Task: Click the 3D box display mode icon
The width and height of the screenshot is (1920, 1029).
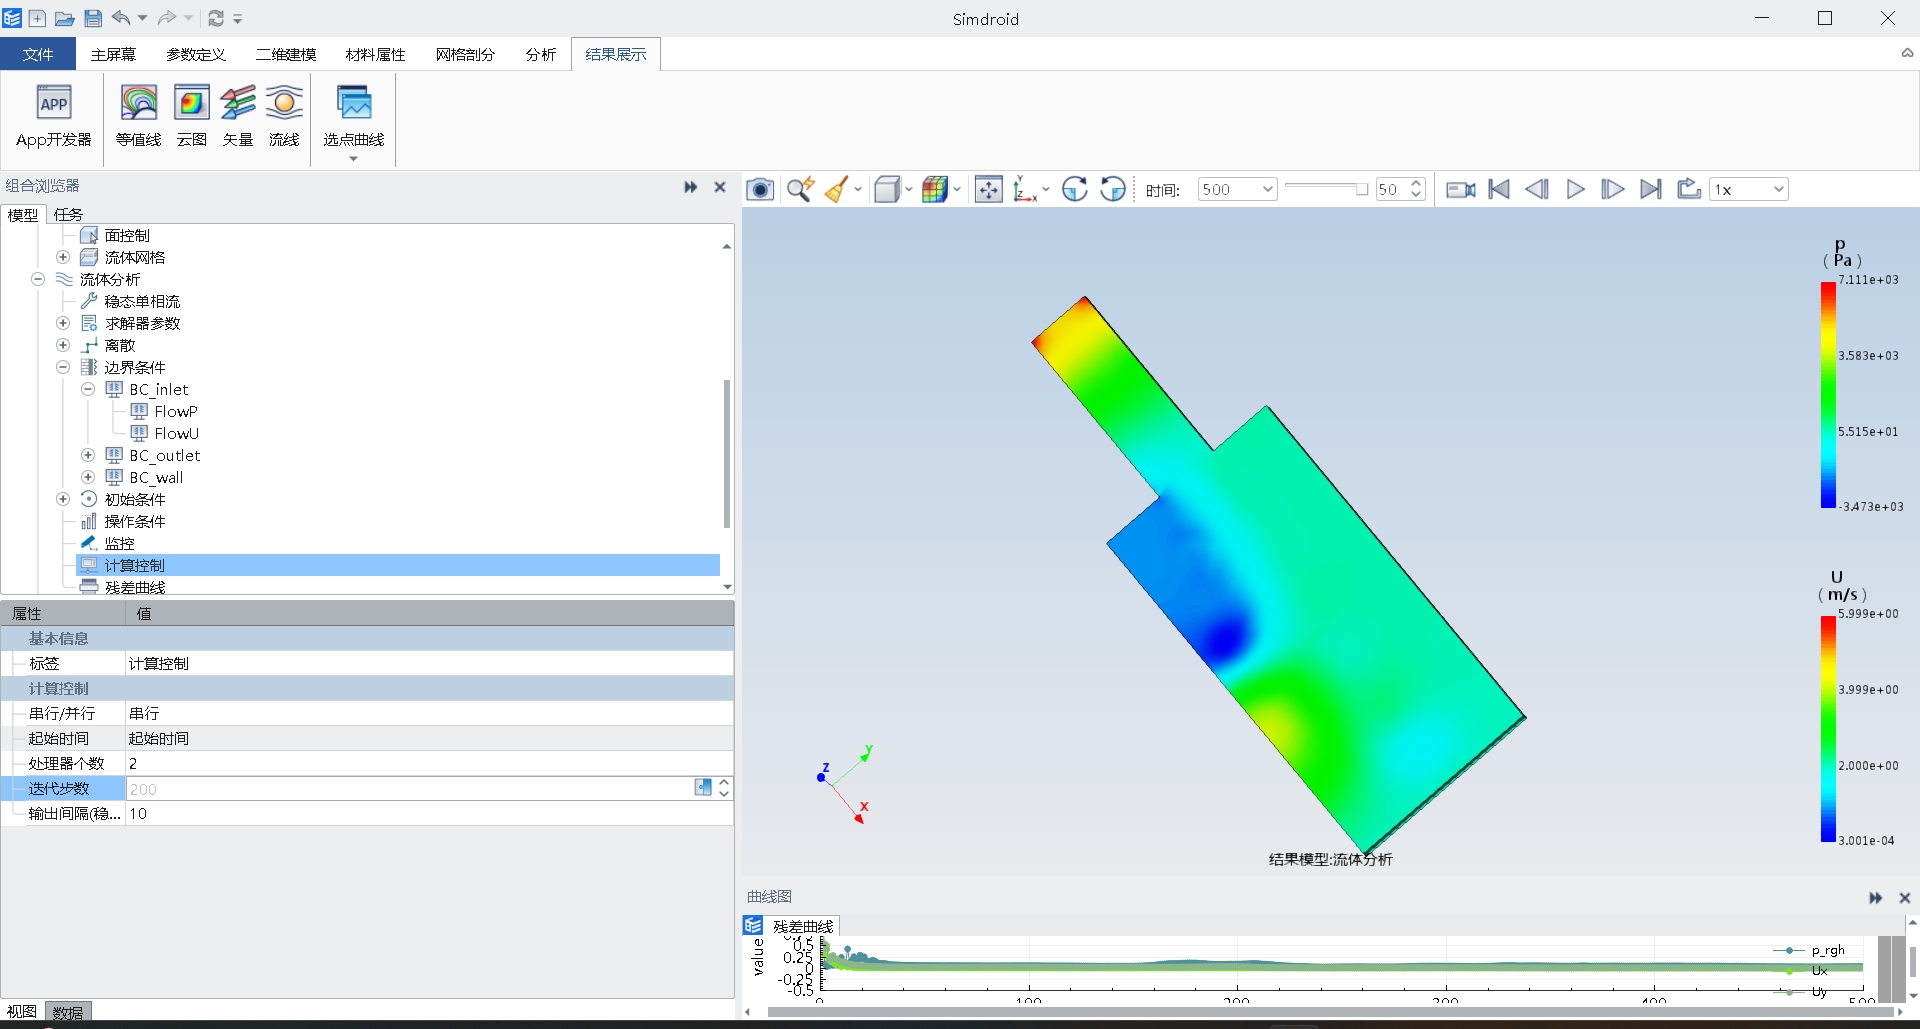Action: [886, 189]
